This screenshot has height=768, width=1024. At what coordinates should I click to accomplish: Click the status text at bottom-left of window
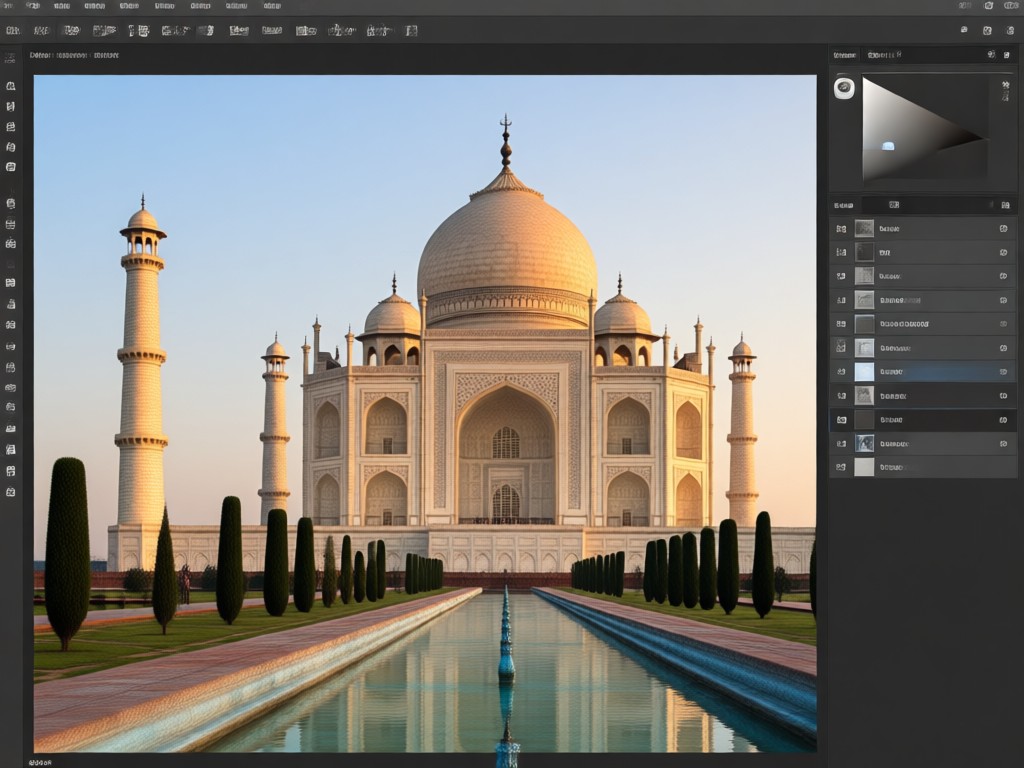40,761
